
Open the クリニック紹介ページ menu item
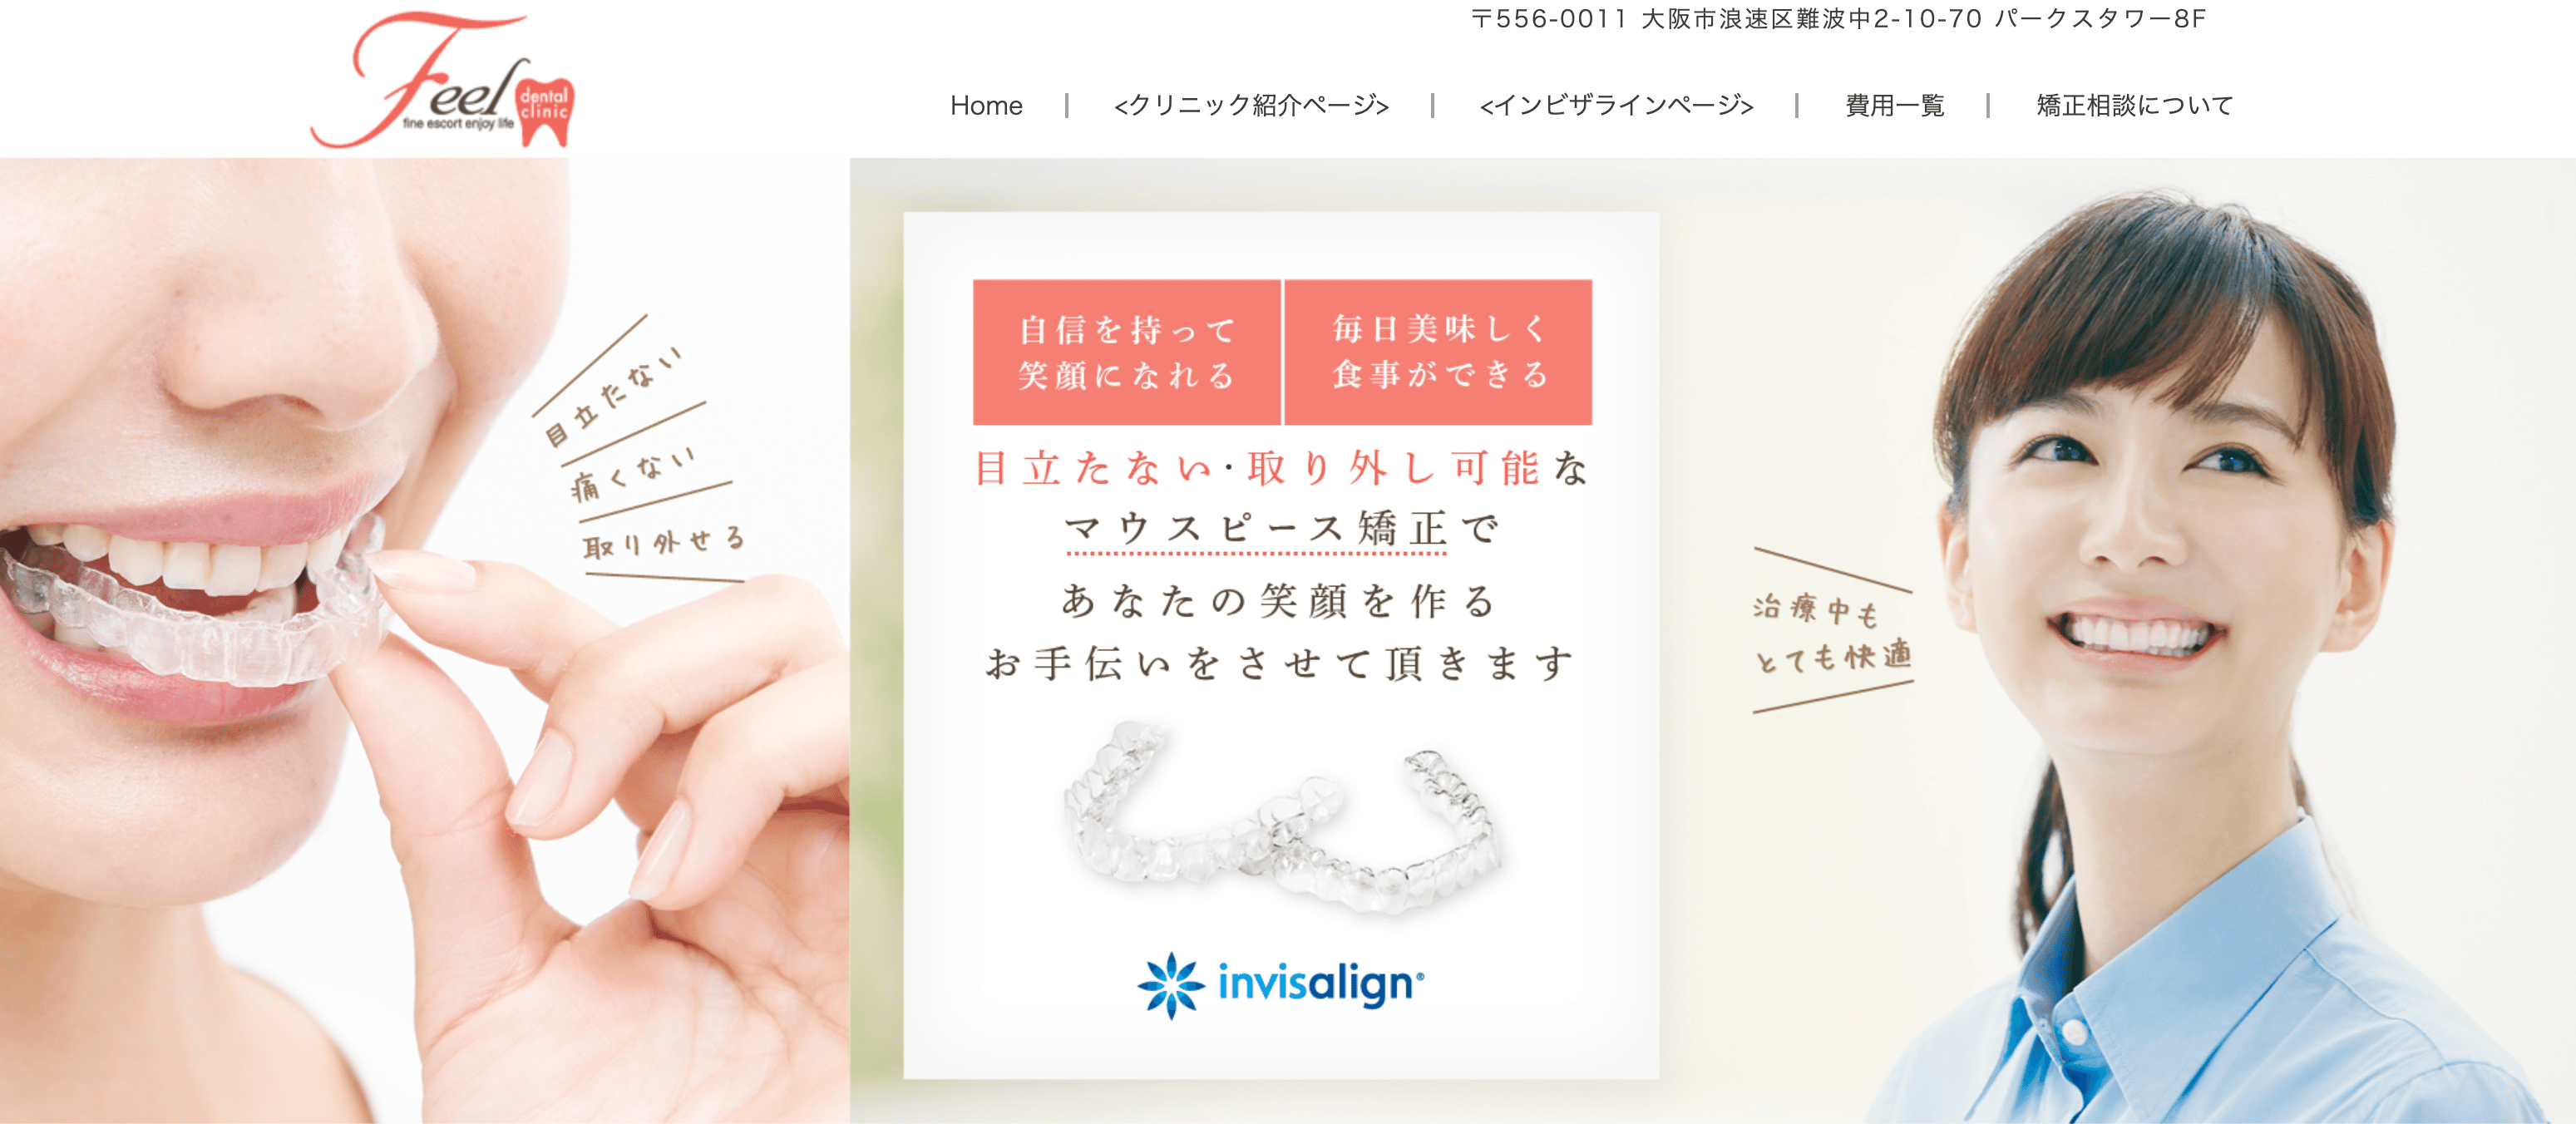(x=1251, y=105)
